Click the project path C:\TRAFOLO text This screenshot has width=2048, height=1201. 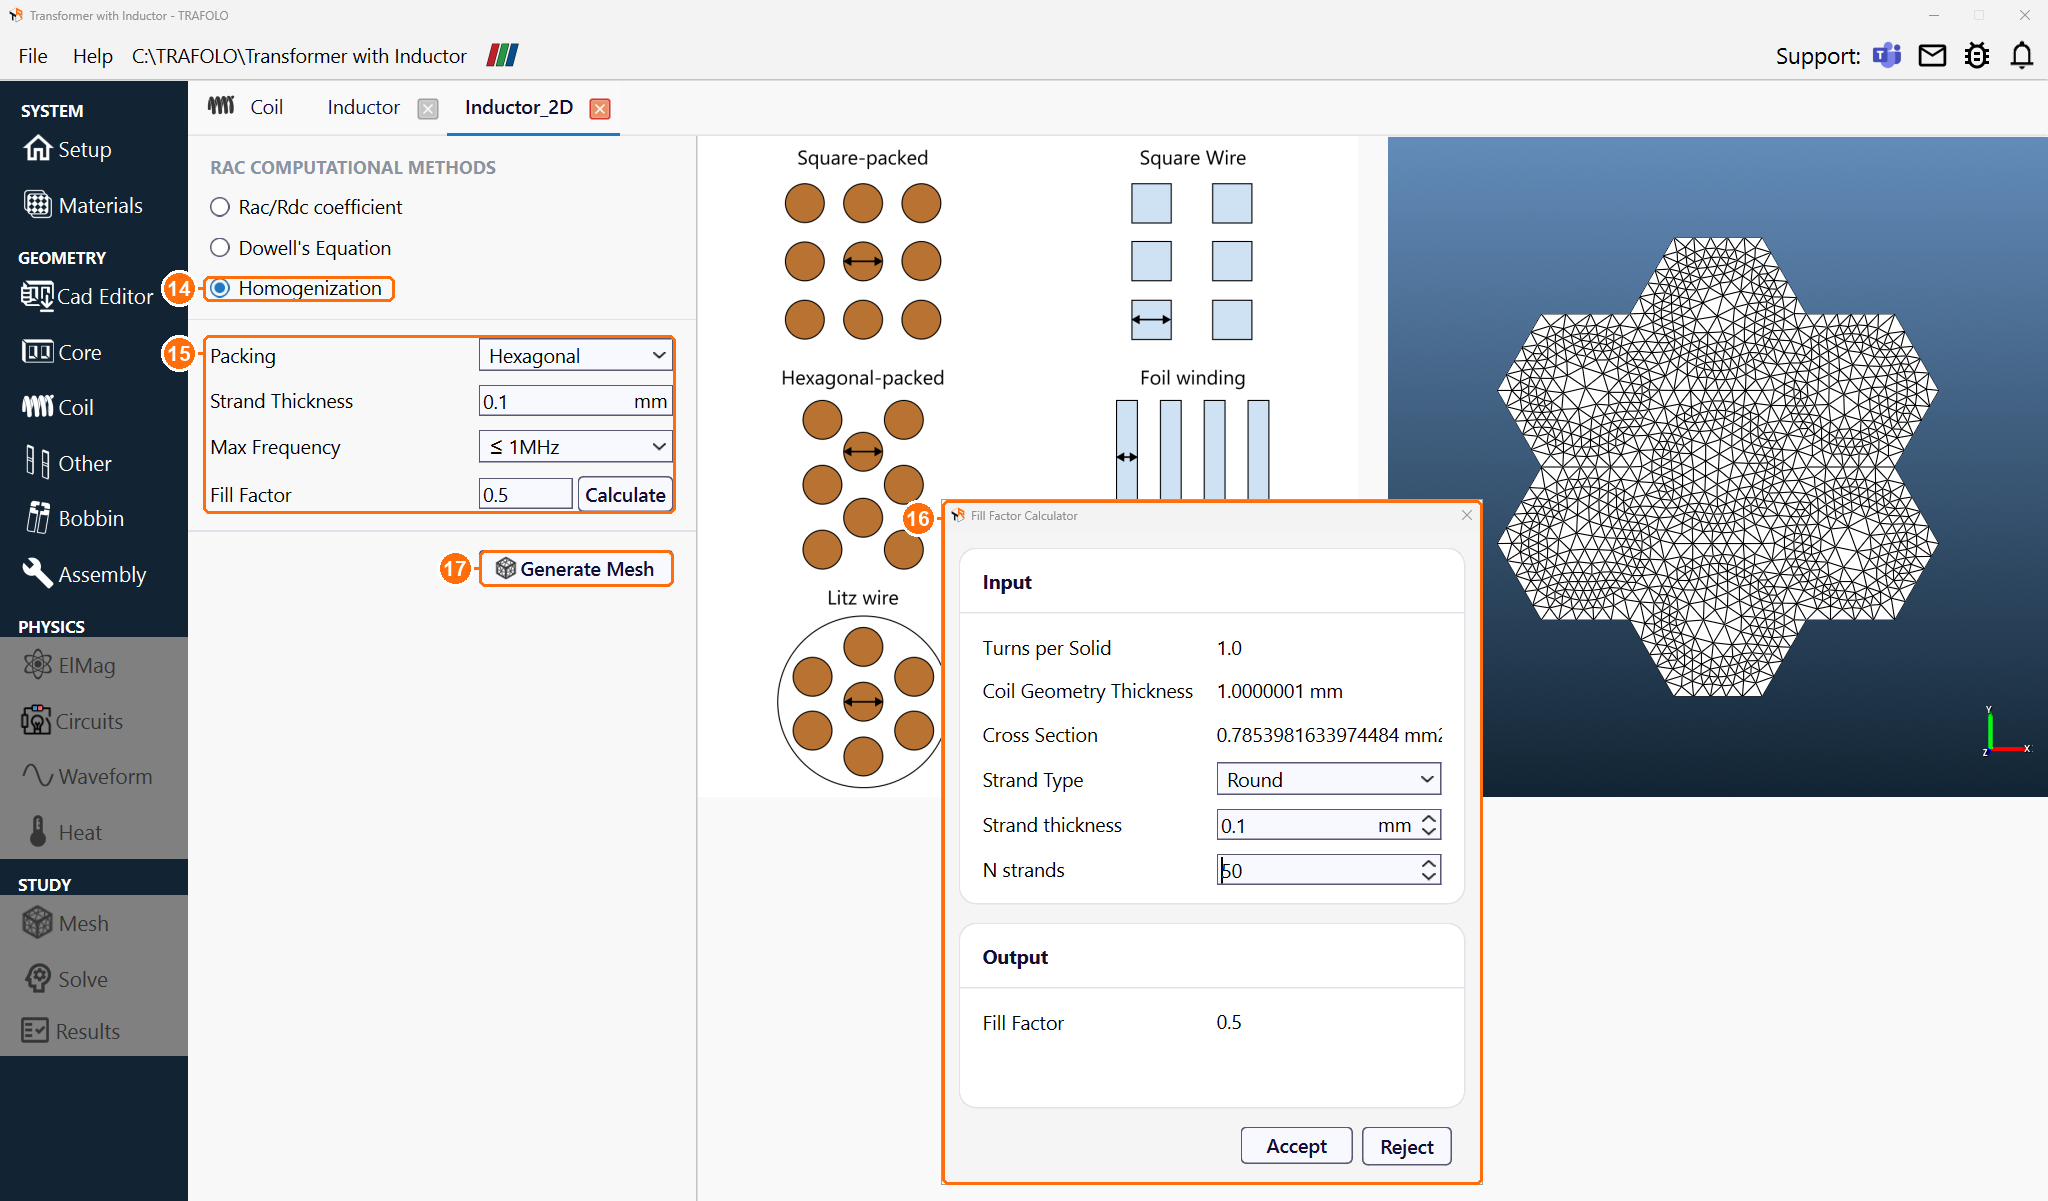pos(299,56)
